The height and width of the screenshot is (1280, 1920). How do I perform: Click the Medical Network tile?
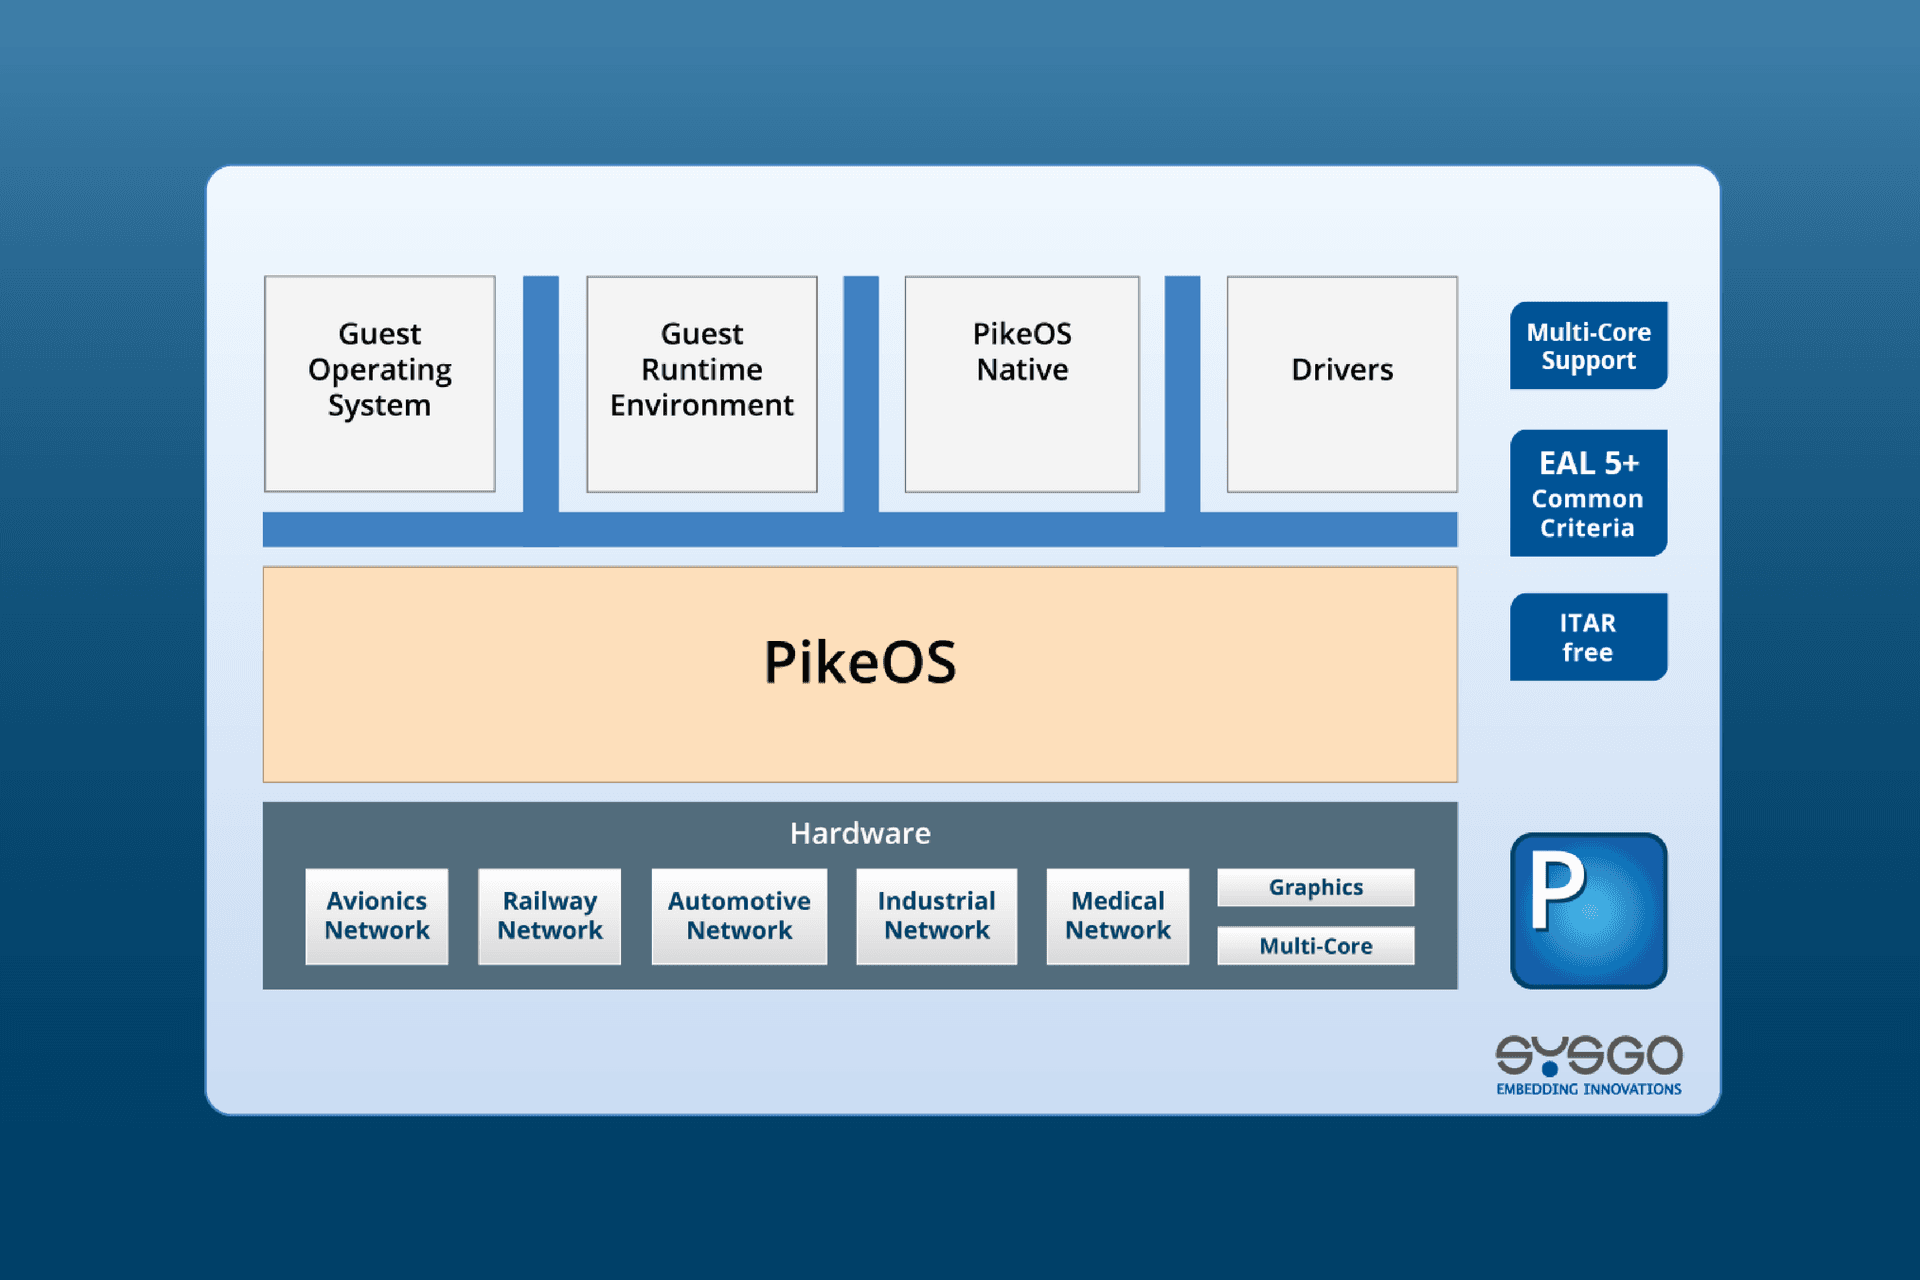[x=1117, y=916]
